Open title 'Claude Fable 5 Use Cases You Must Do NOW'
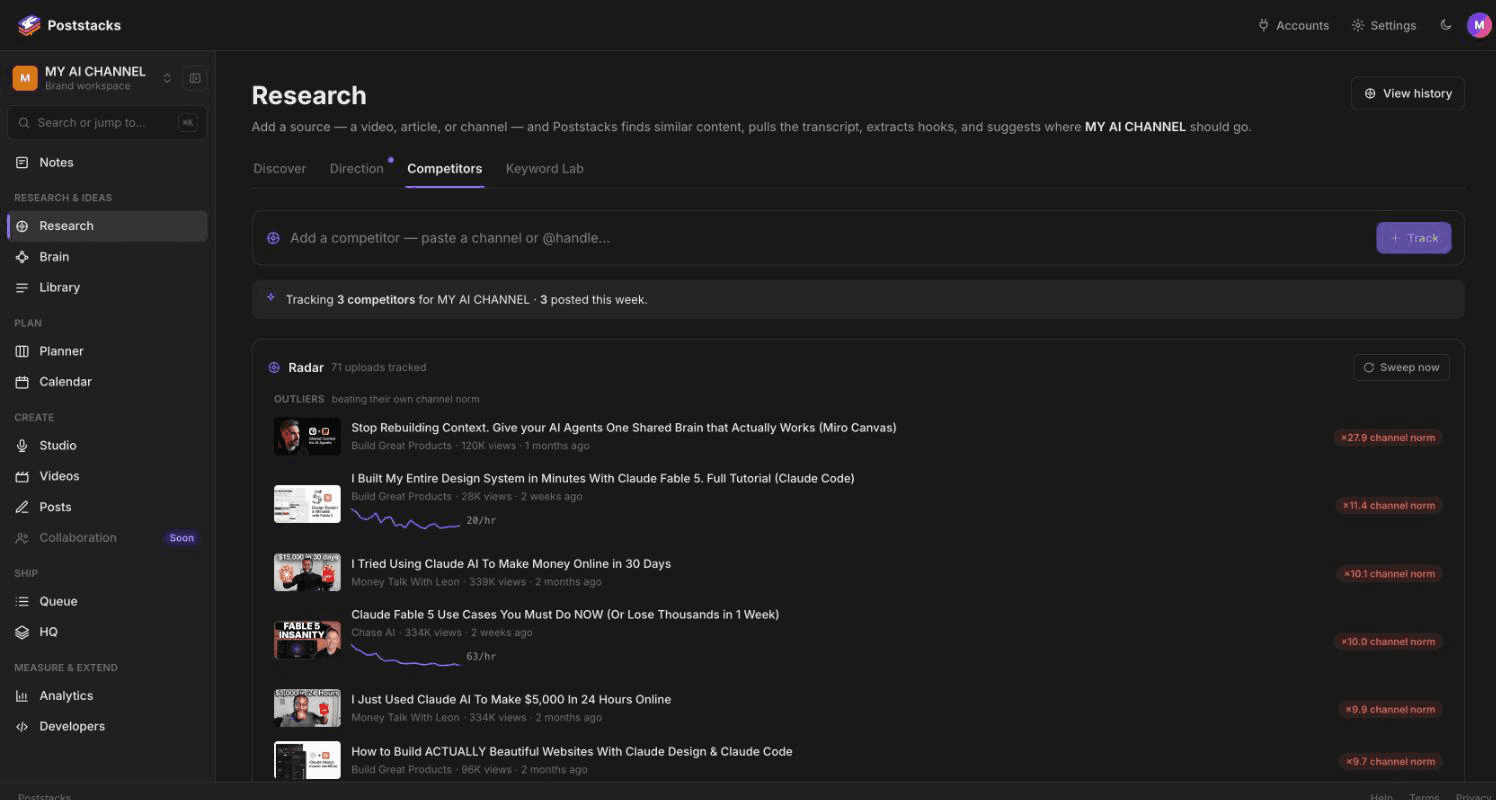 (x=565, y=615)
